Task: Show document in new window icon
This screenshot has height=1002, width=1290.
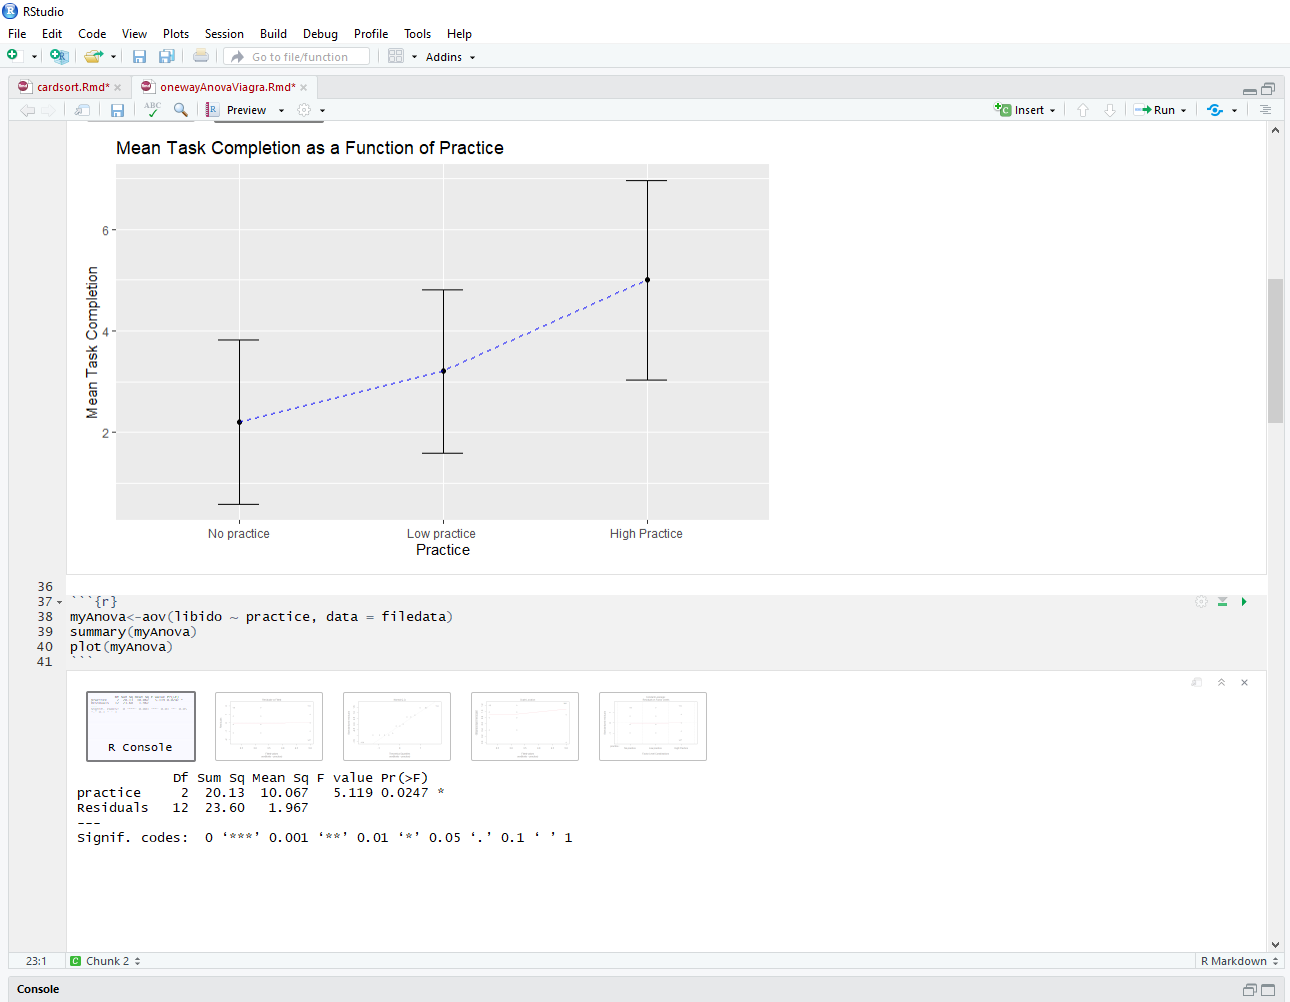Action: coord(82,110)
